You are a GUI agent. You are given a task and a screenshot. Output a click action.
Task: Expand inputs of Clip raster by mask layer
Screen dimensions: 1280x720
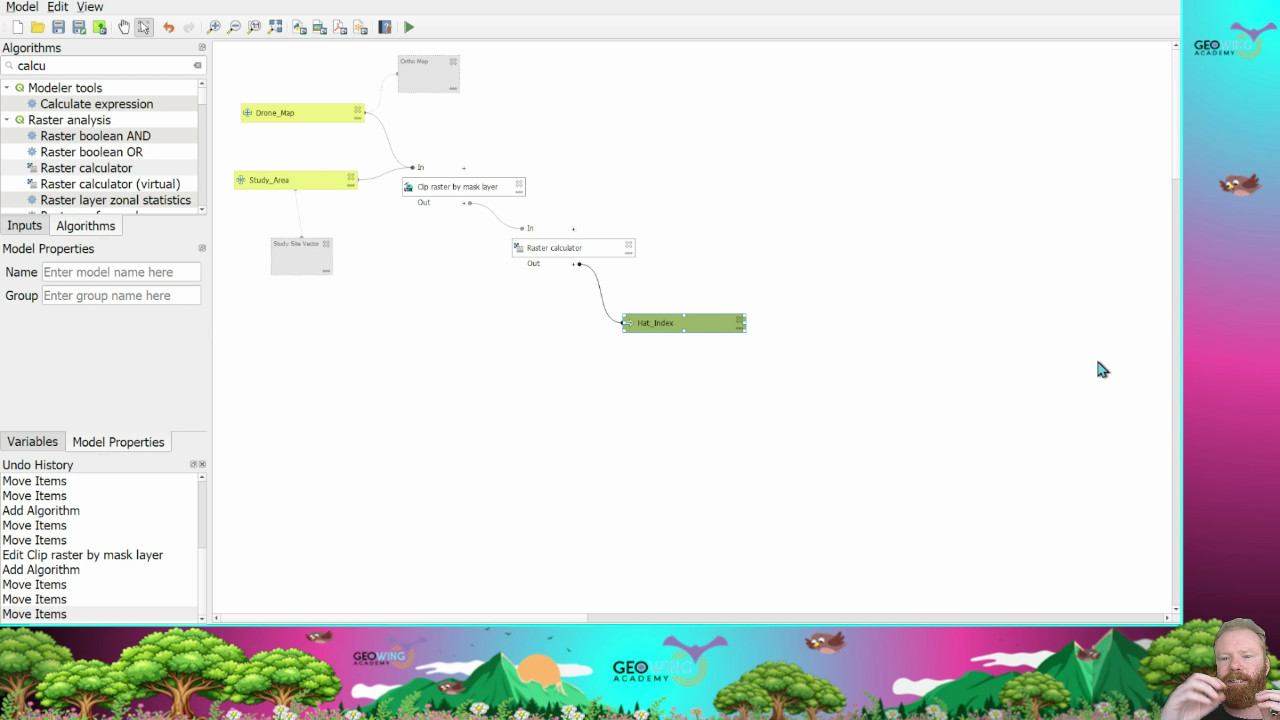click(463, 168)
